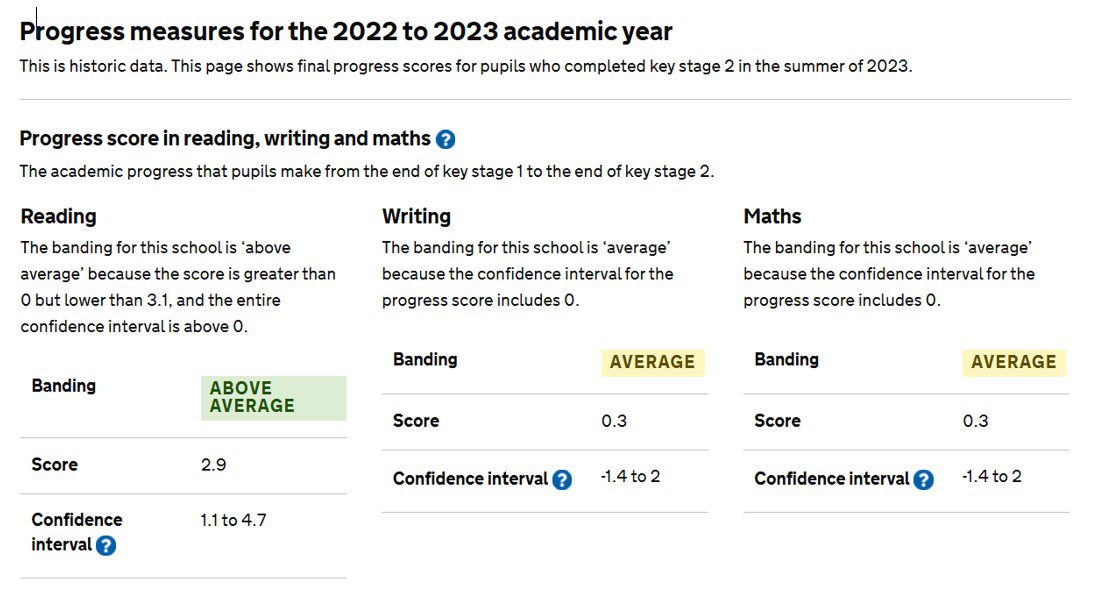Viewport: 1111px width, 605px height.
Task: Select the Writing AVERAGE banding tag
Action: (652, 362)
